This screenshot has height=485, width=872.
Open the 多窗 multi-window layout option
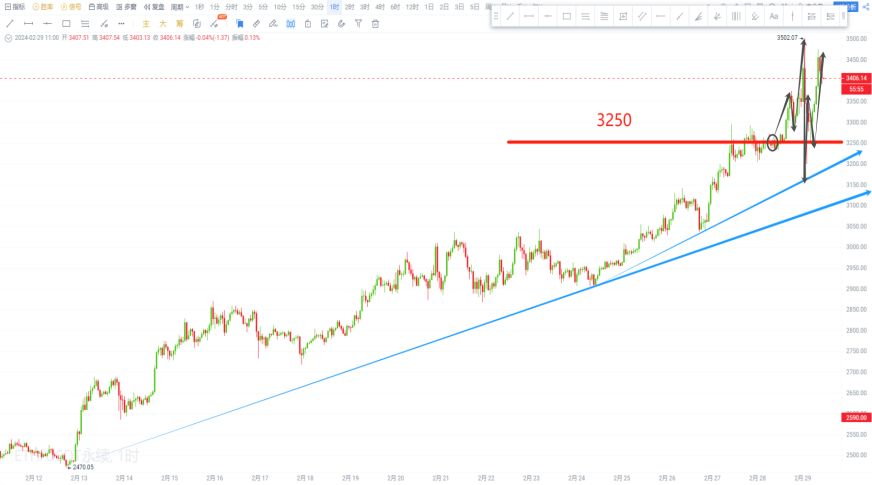pos(126,7)
